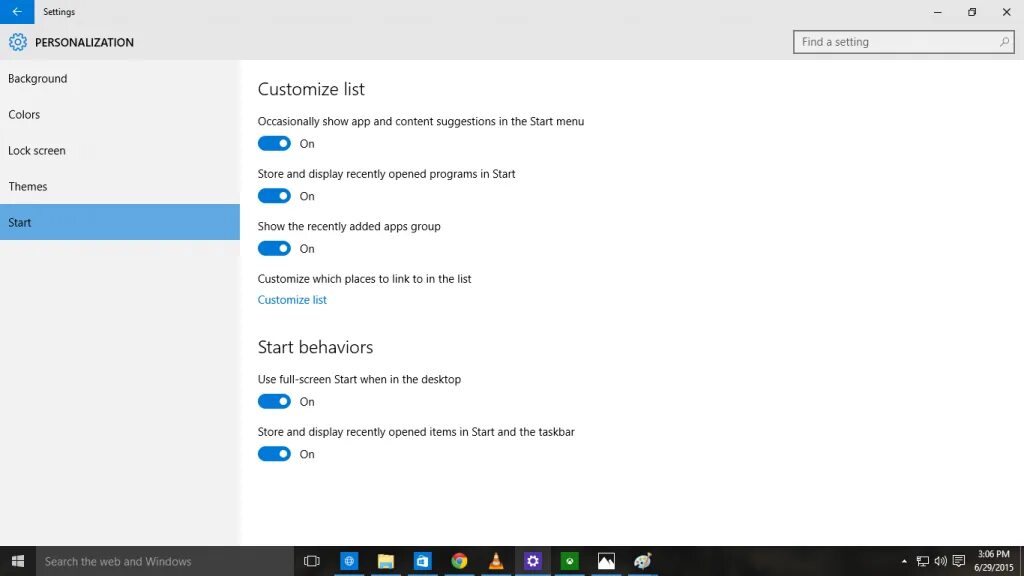Launch the Paint palette taskbar icon
Screen dimensions: 1024x576
pos(643,561)
